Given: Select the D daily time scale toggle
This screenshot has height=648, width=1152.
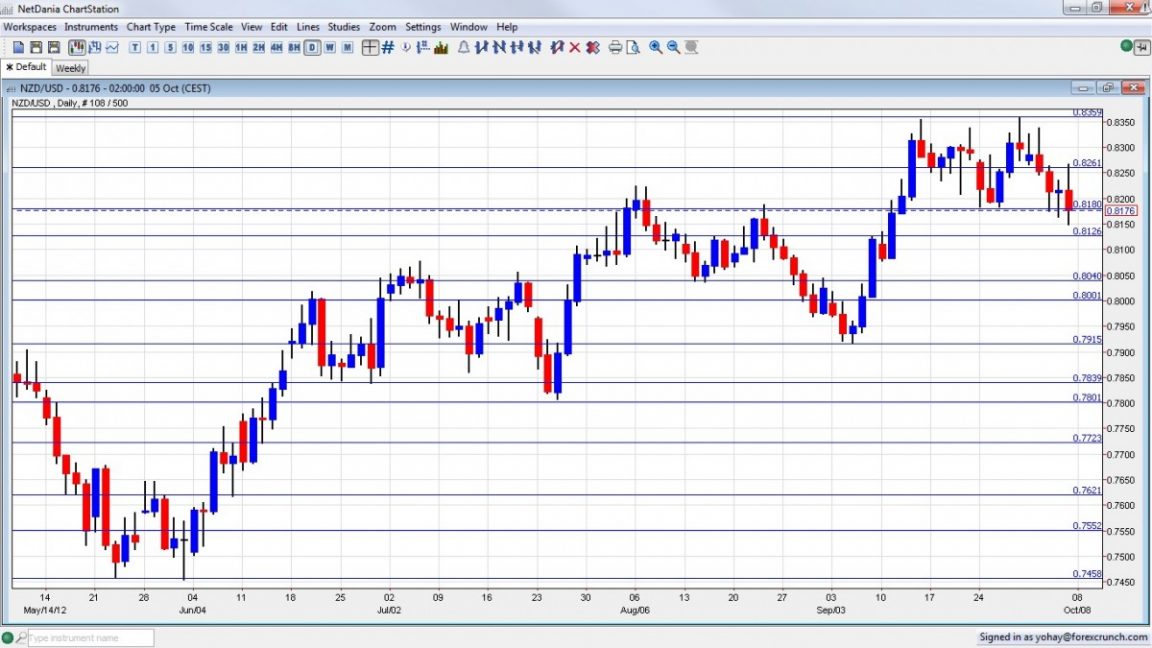Looking at the screenshot, I should (x=312, y=47).
